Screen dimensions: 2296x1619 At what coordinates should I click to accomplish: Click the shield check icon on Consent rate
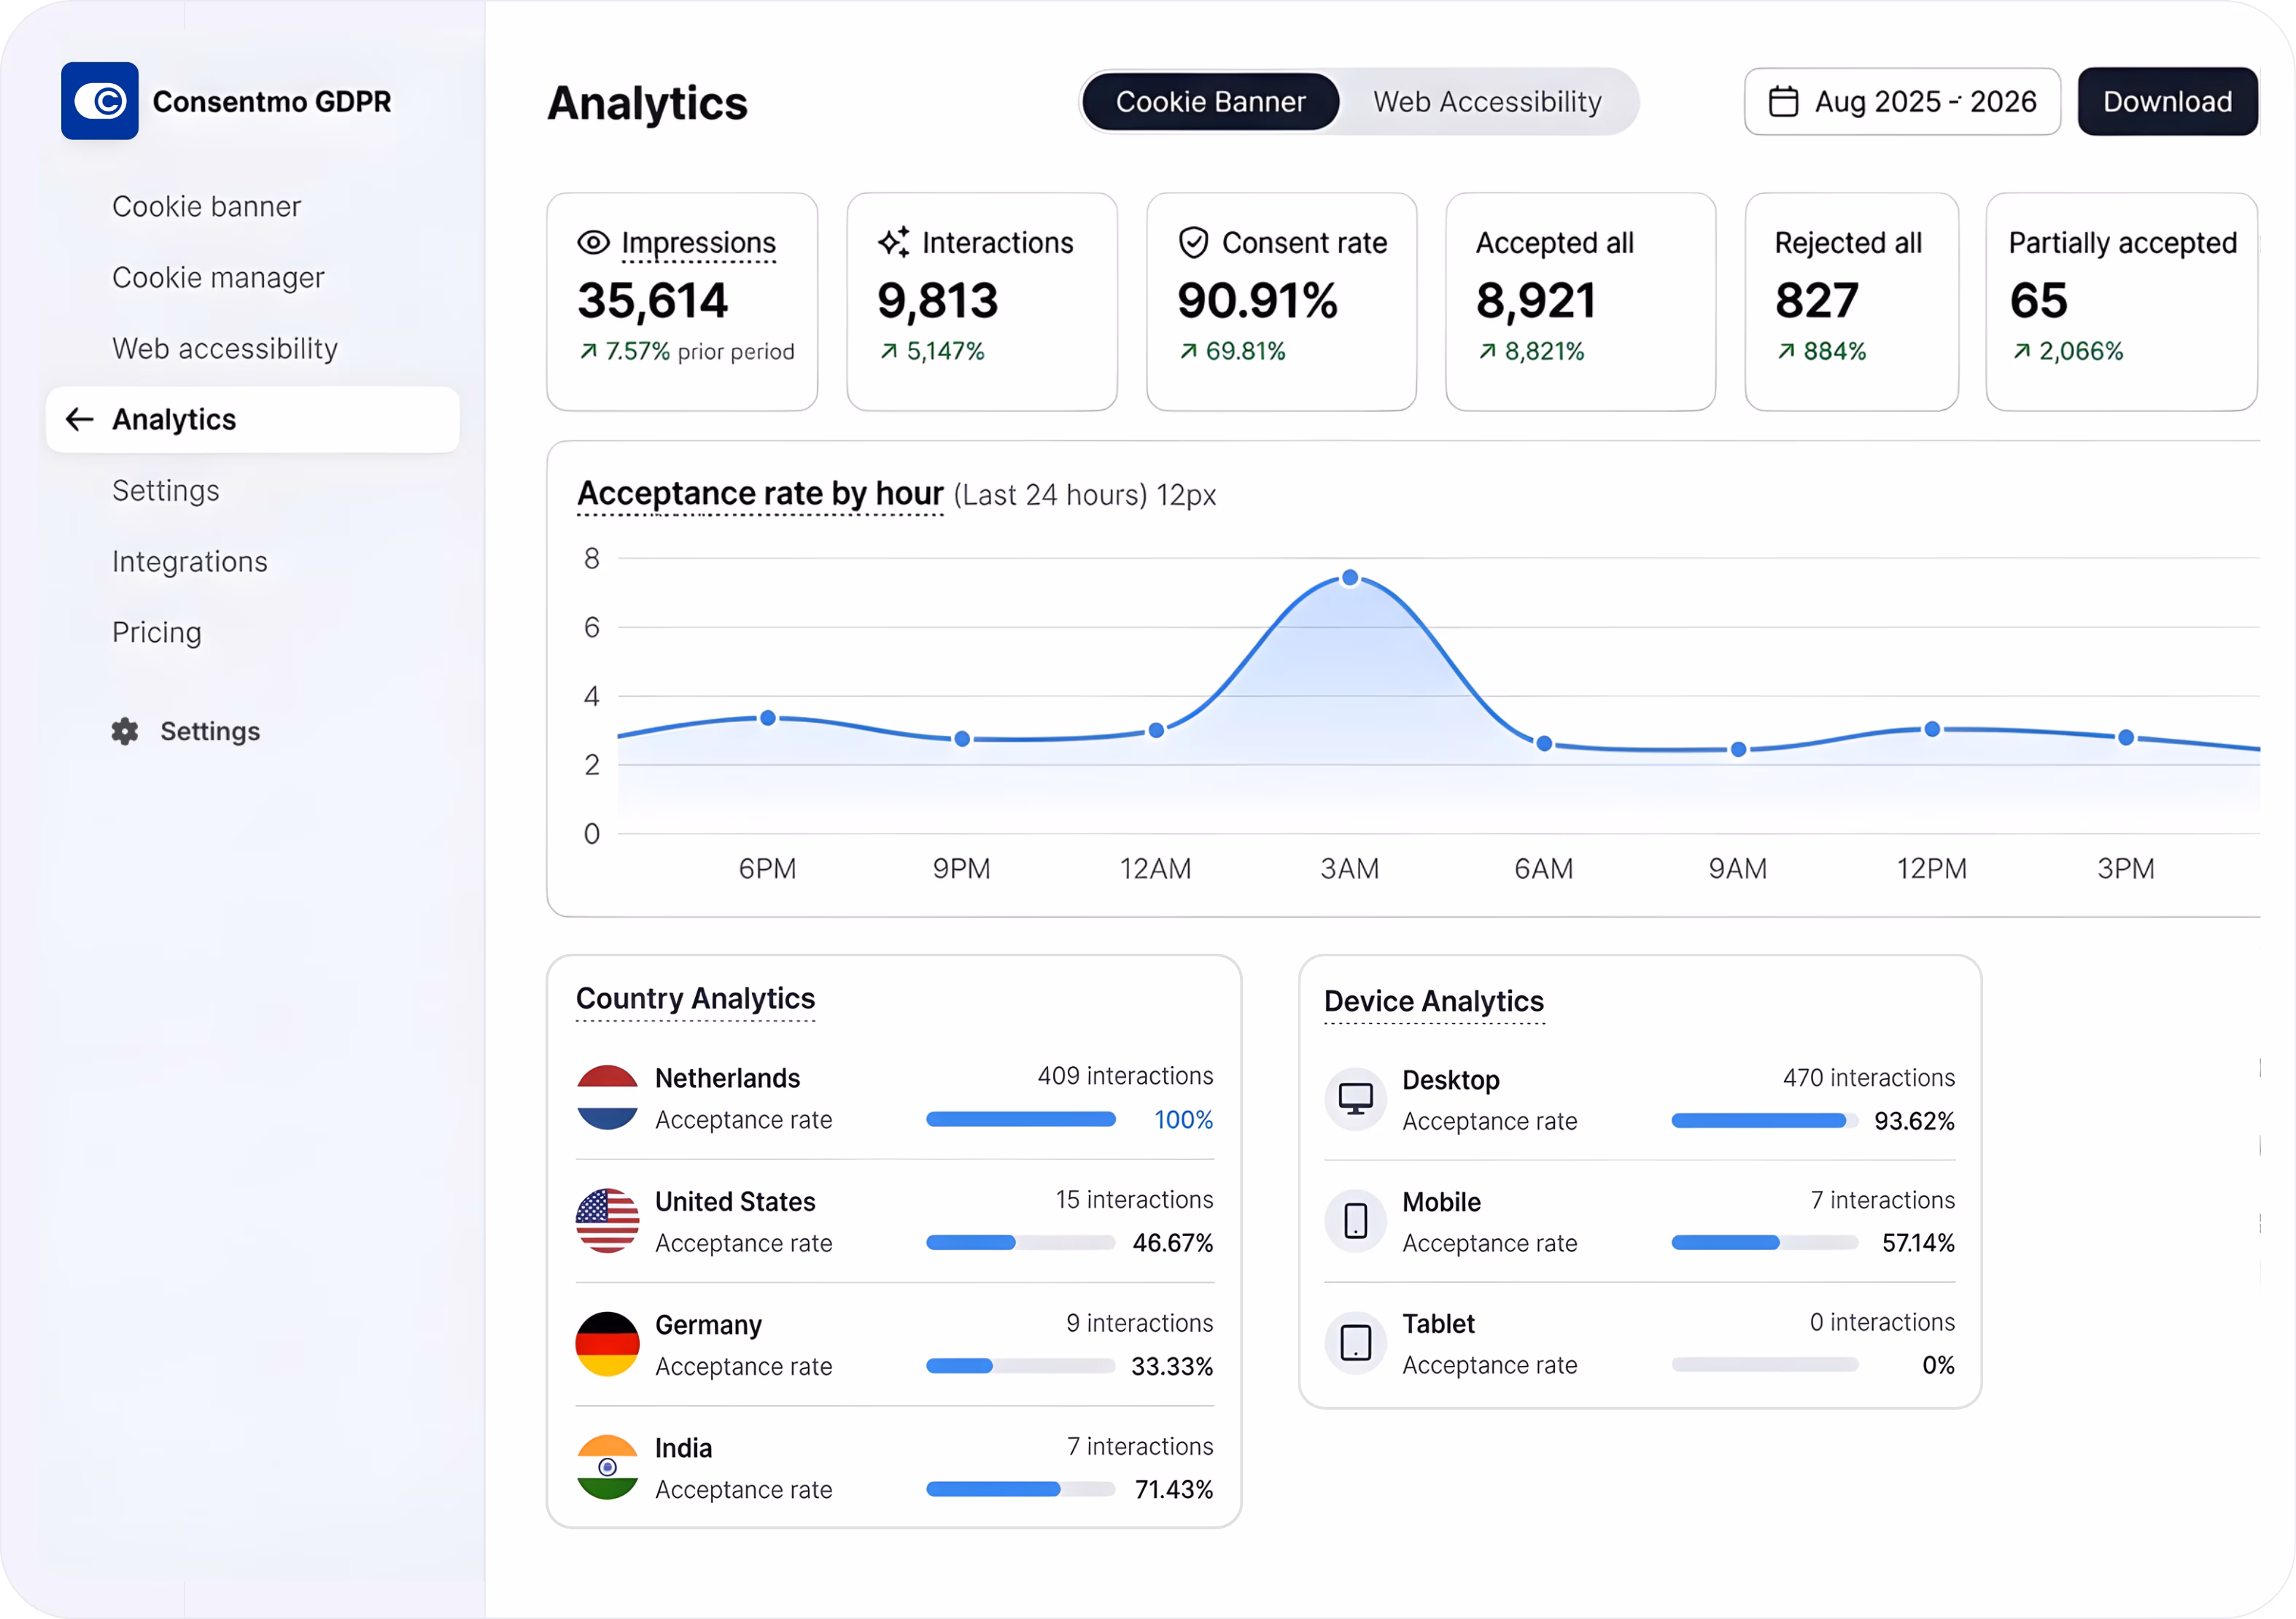click(1193, 242)
